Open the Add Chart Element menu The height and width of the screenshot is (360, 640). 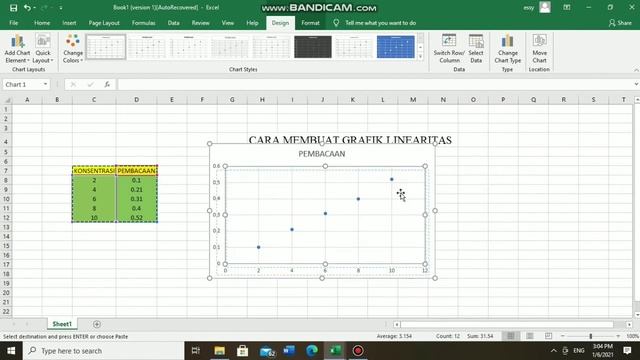tap(18, 49)
